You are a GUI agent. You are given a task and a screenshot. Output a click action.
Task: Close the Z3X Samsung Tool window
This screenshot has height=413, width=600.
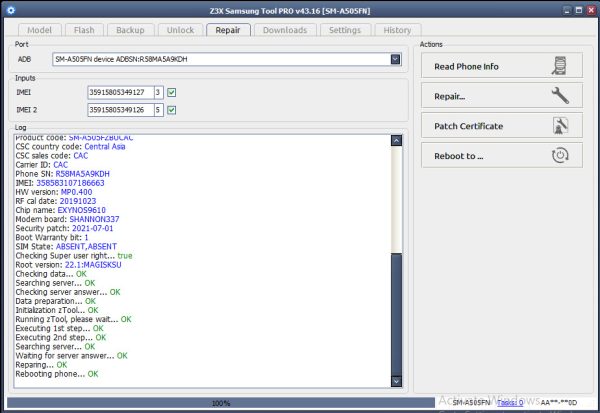[591, 10]
